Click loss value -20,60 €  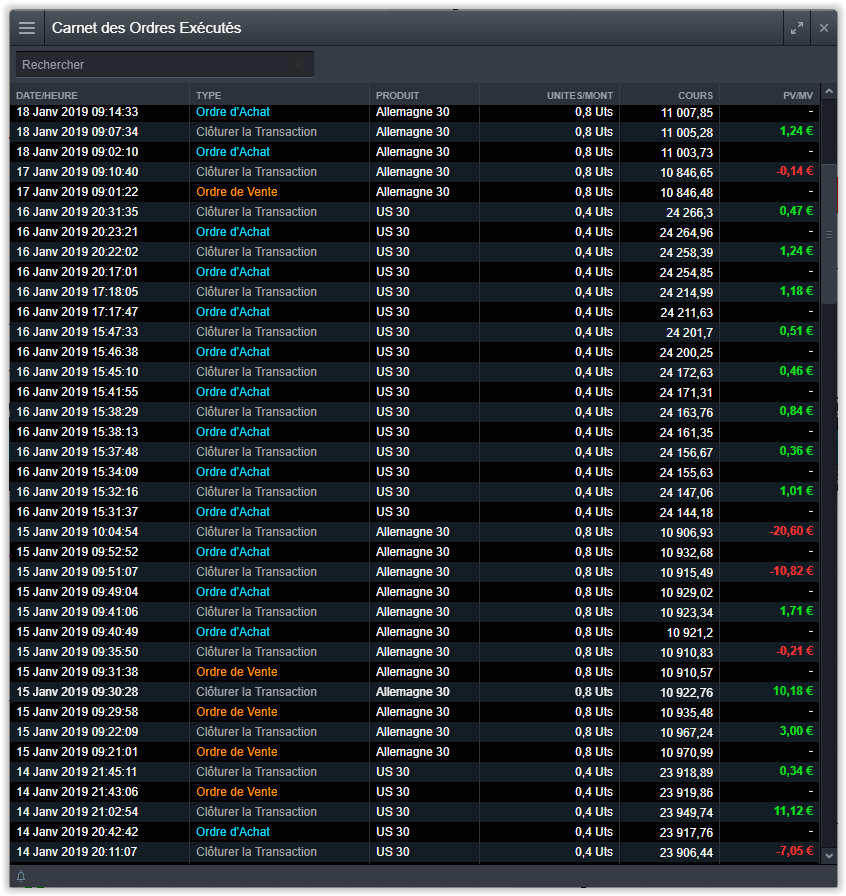click(x=791, y=531)
